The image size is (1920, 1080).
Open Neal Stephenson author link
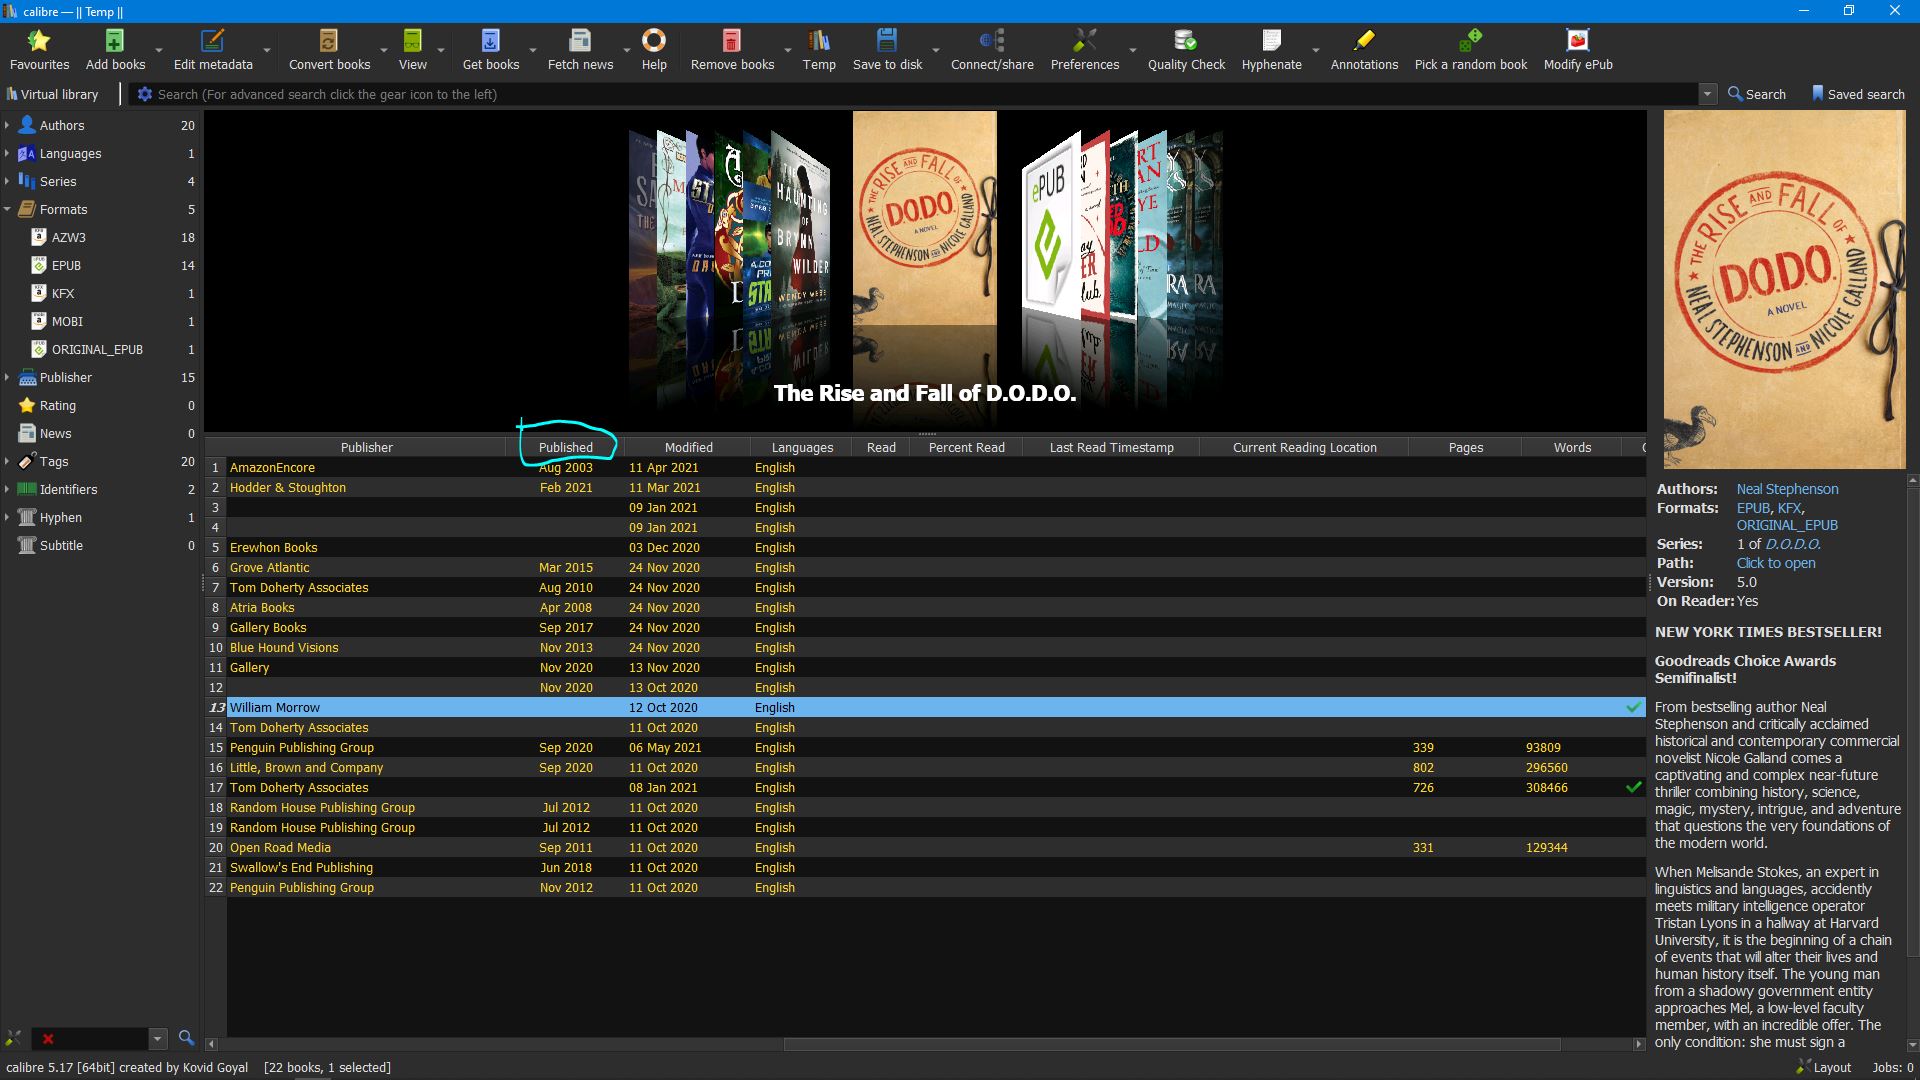pyautogui.click(x=1787, y=489)
